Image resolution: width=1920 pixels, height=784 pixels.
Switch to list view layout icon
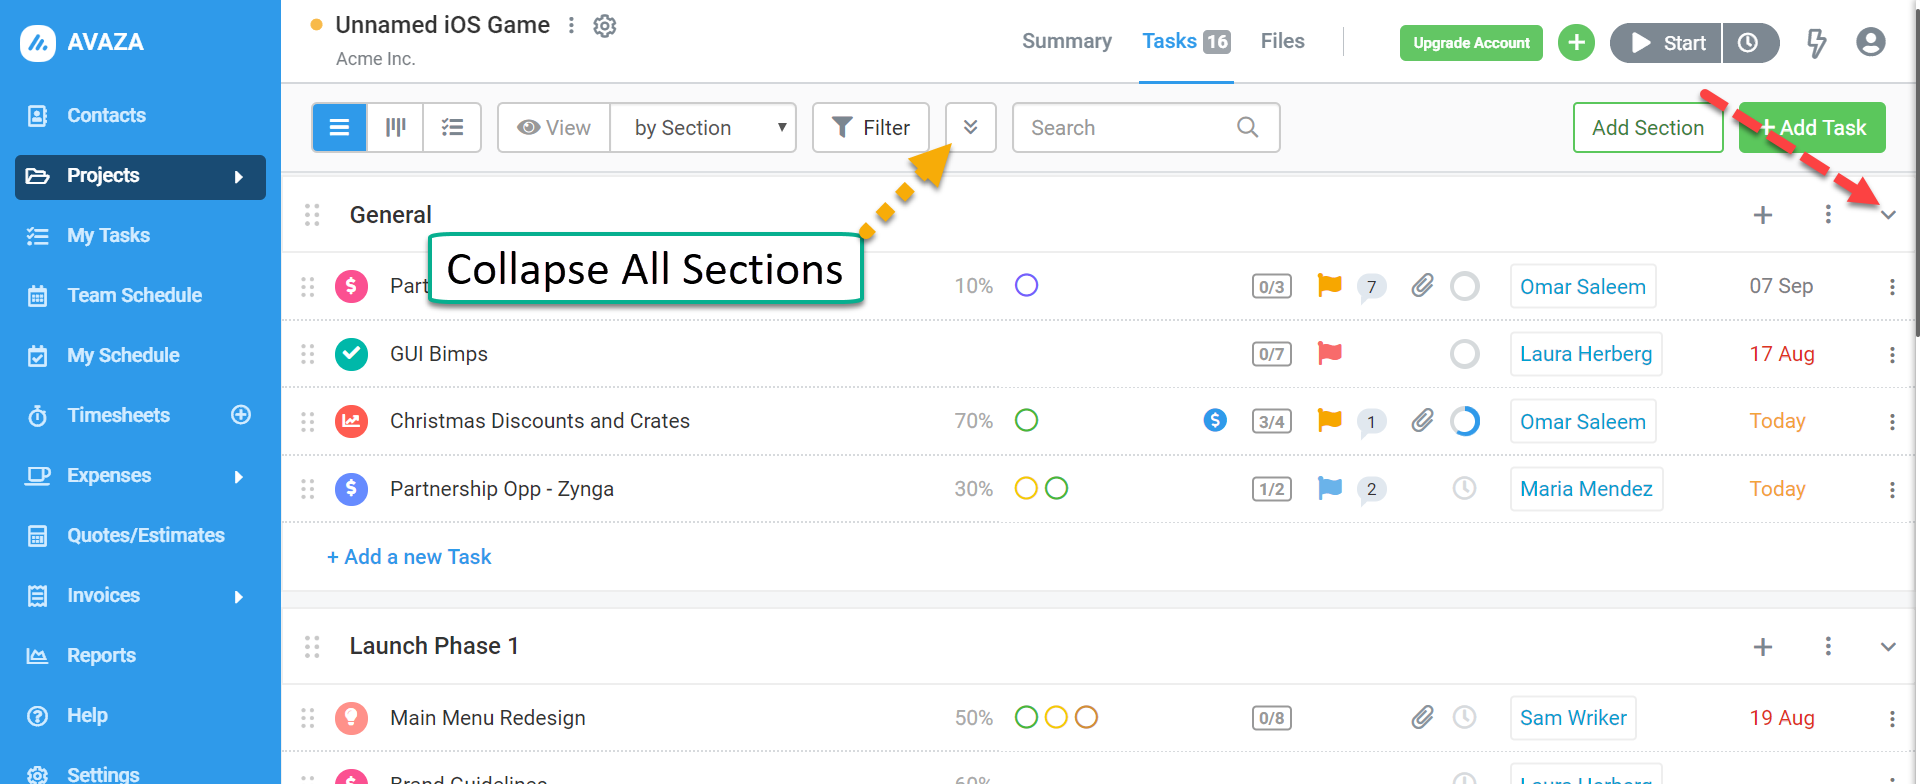[340, 128]
